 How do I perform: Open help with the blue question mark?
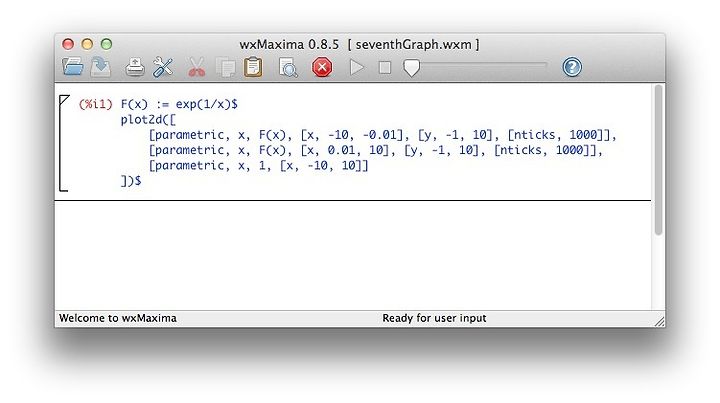pyautogui.click(x=572, y=67)
